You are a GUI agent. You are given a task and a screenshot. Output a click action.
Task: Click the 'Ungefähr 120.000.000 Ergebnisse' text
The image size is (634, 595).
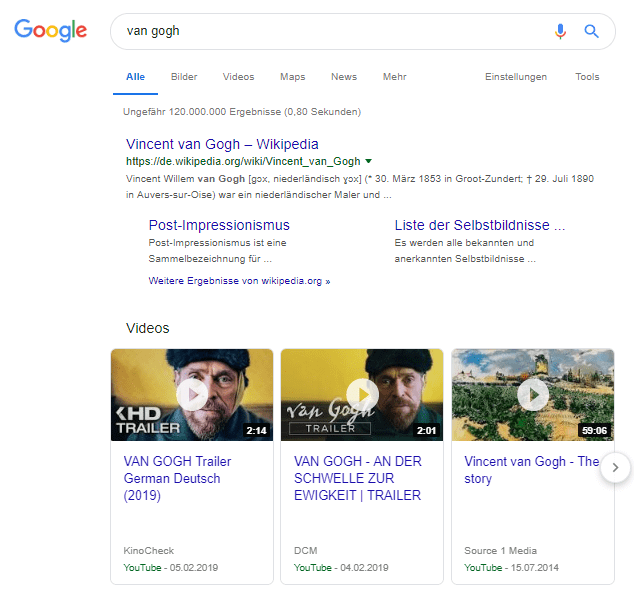click(242, 112)
